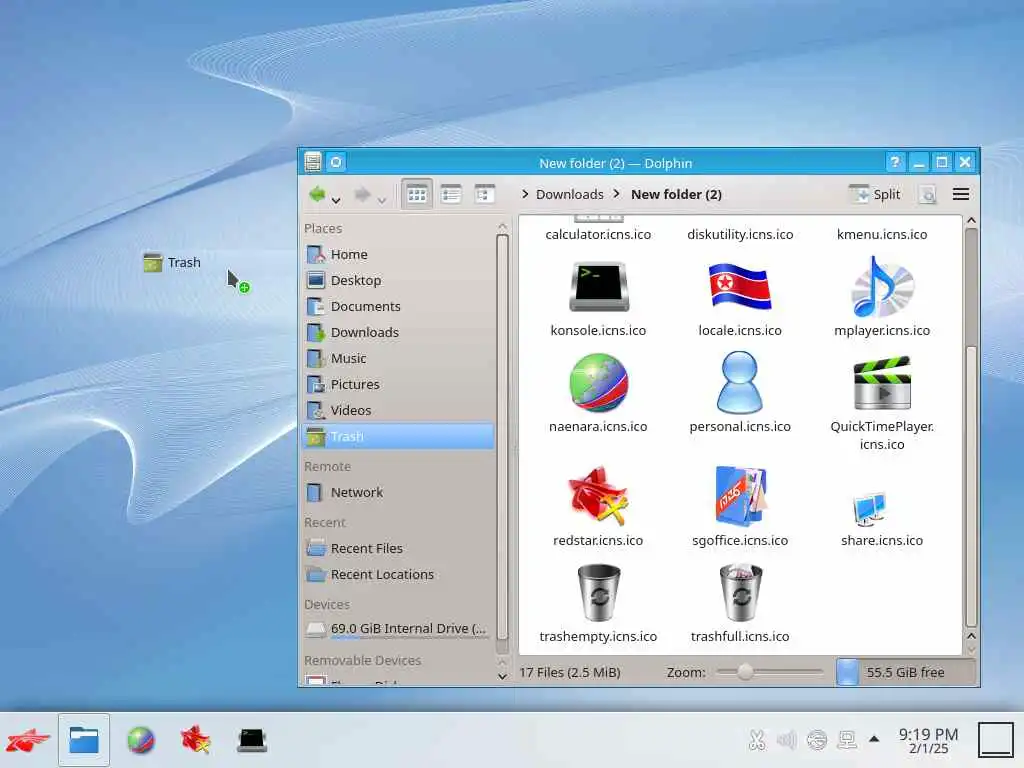Click the file view scroll up arrow
The height and width of the screenshot is (768, 1024).
tap(971, 221)
